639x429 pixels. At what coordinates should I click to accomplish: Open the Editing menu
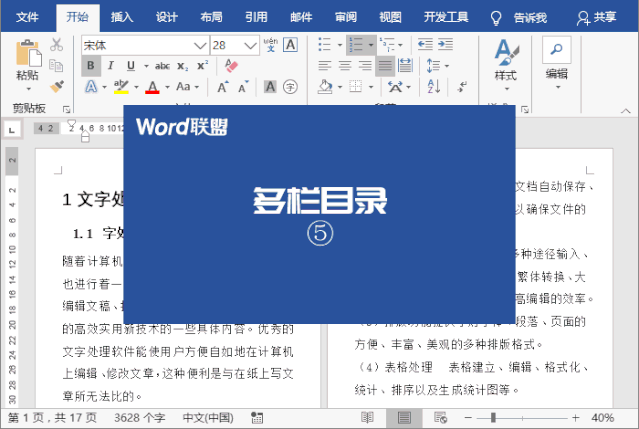tap(557, 63)
